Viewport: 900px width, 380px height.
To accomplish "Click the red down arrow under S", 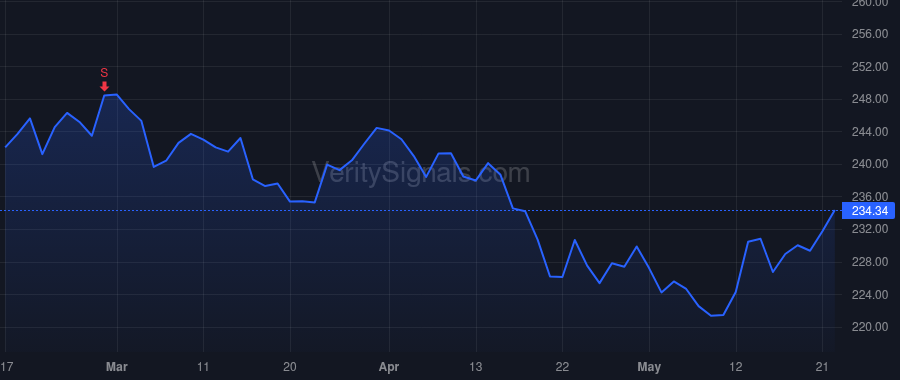I will tap(104, 86).
